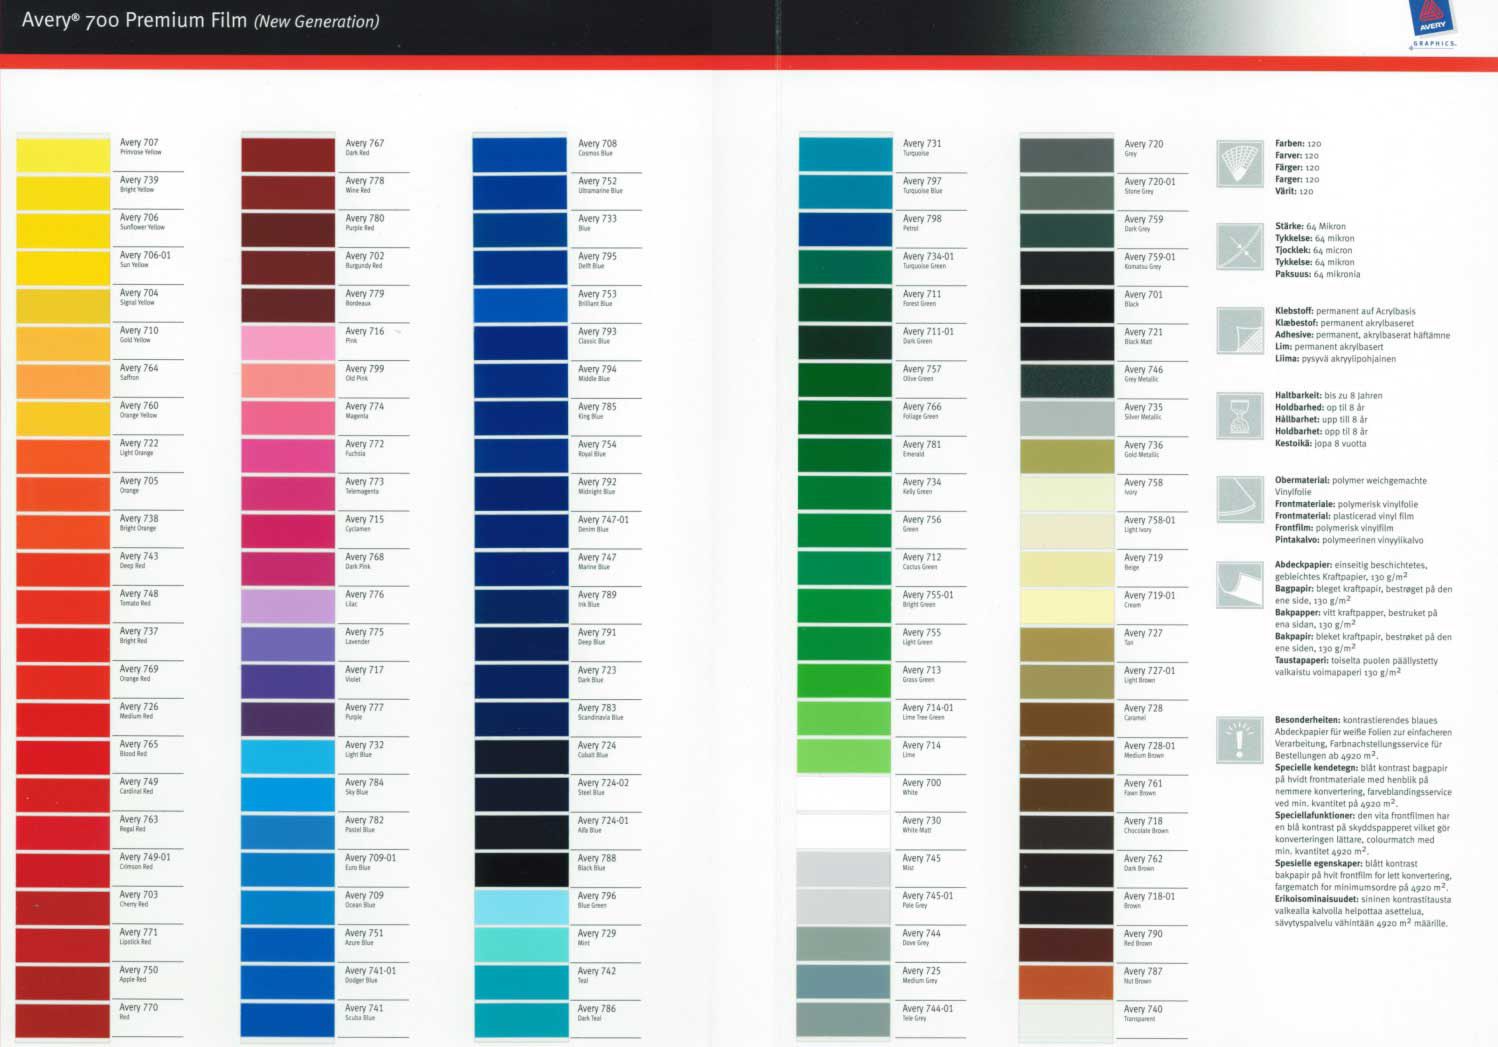Choose the Avery 796 Blue Green swatch
The width and height of the screenshot is (1498, 1047).
[x=520, y=908]
